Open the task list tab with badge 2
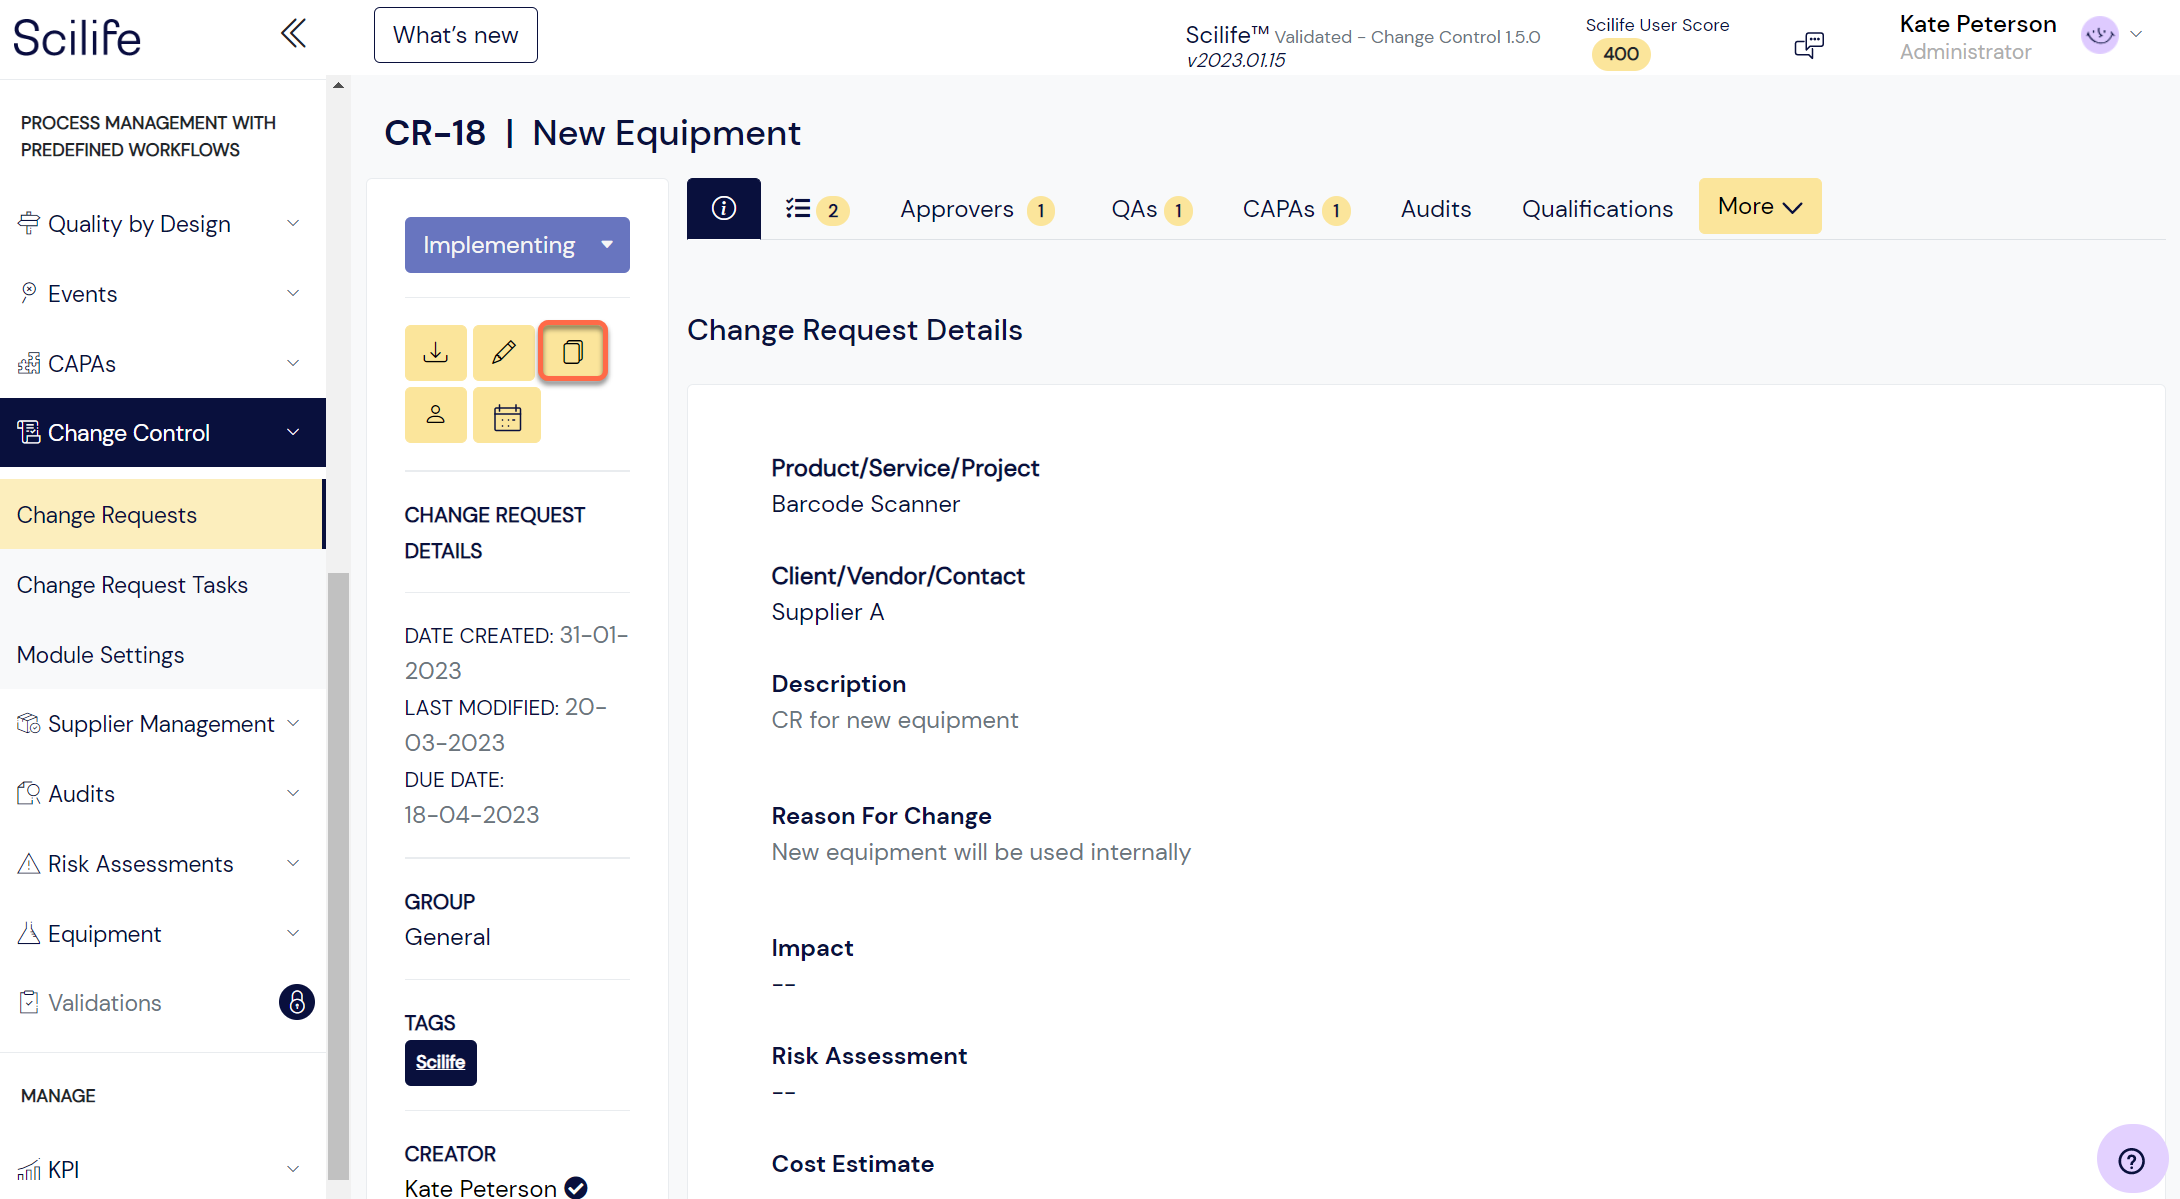Viewport: 2180px width, 1199px height. point(817,209)
